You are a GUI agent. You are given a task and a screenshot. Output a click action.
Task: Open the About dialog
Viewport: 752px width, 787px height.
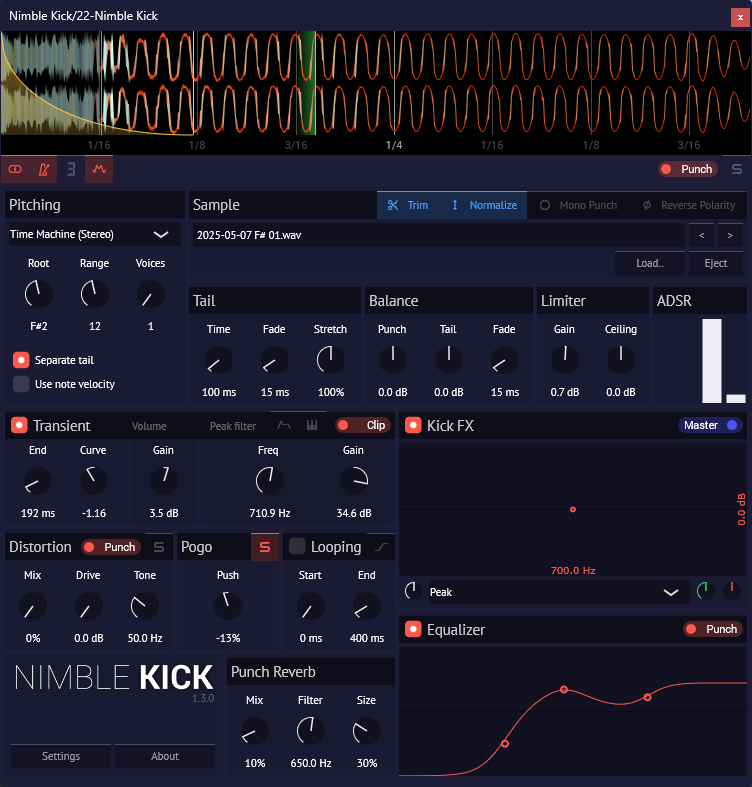(x=165, y=756)
